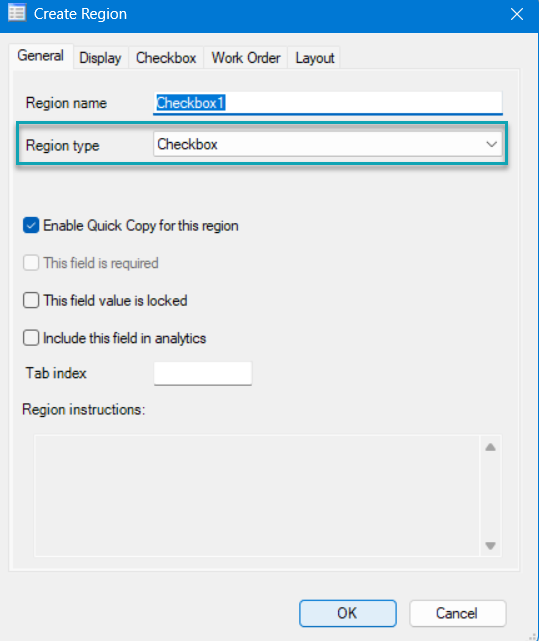The height and width of the screenshot is (641, 539).
Task: Click inside the Region instructions text area
Action: click(257, 496)
